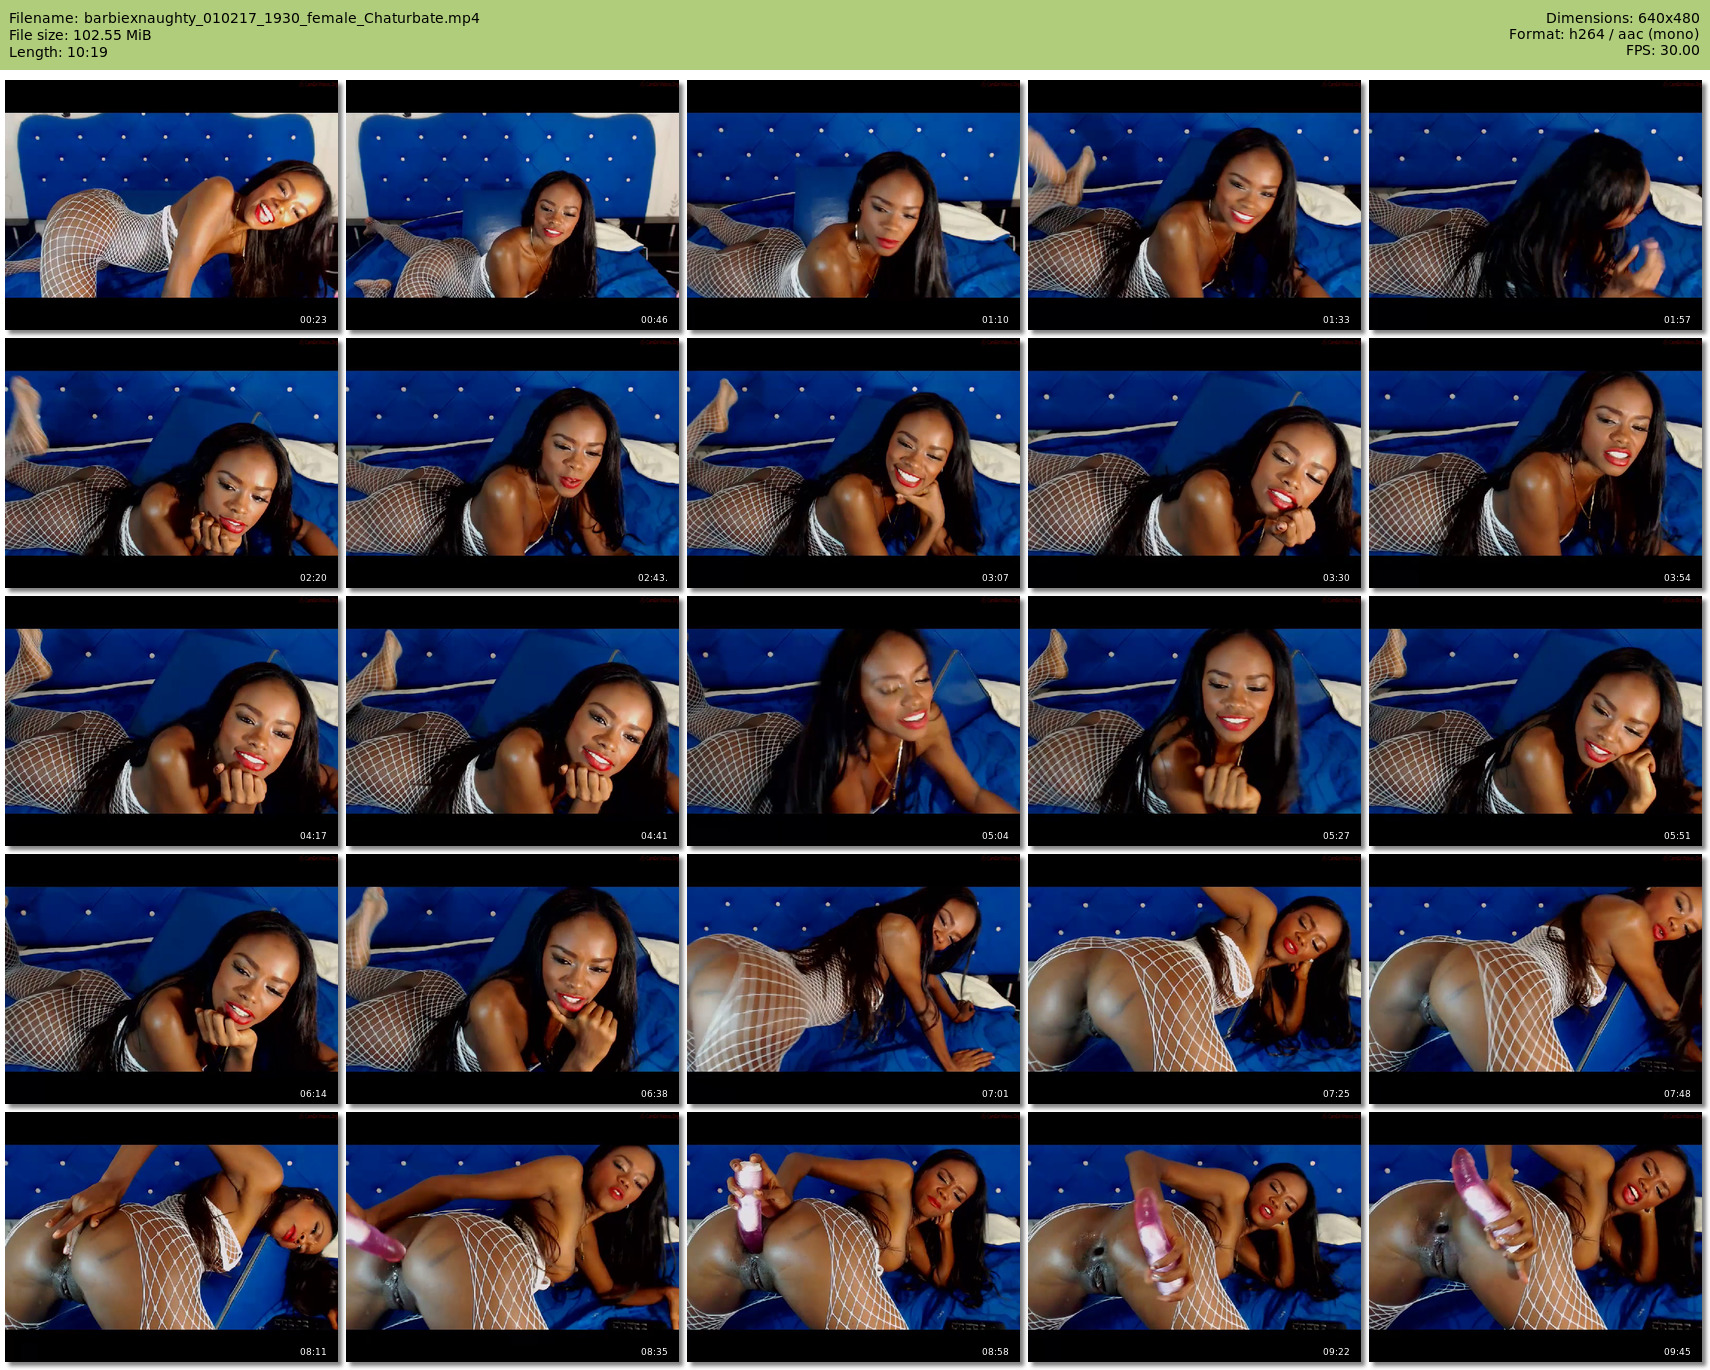This screenshot has height=1370, width=1710.
Task: Select the thumbnail frame stamped 08:58
Action: (854, 1237)
